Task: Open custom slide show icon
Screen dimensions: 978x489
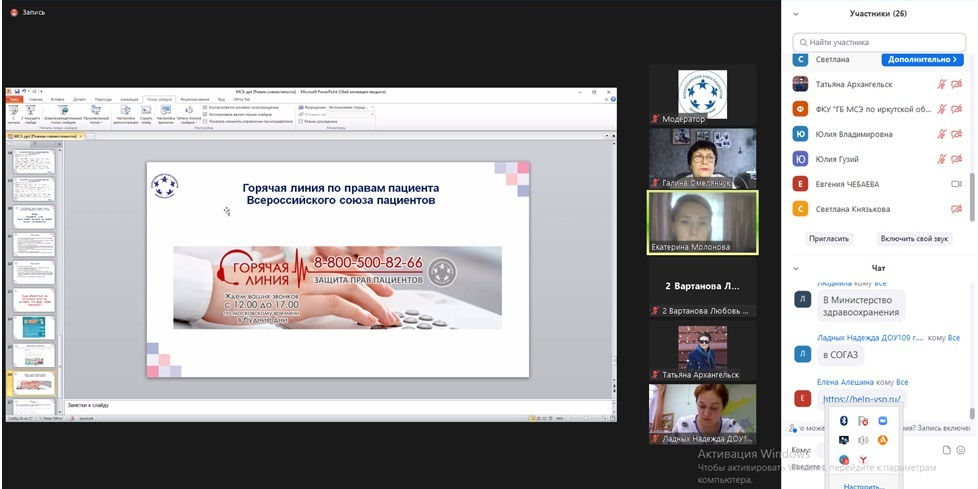Action: tap(95, 110)
